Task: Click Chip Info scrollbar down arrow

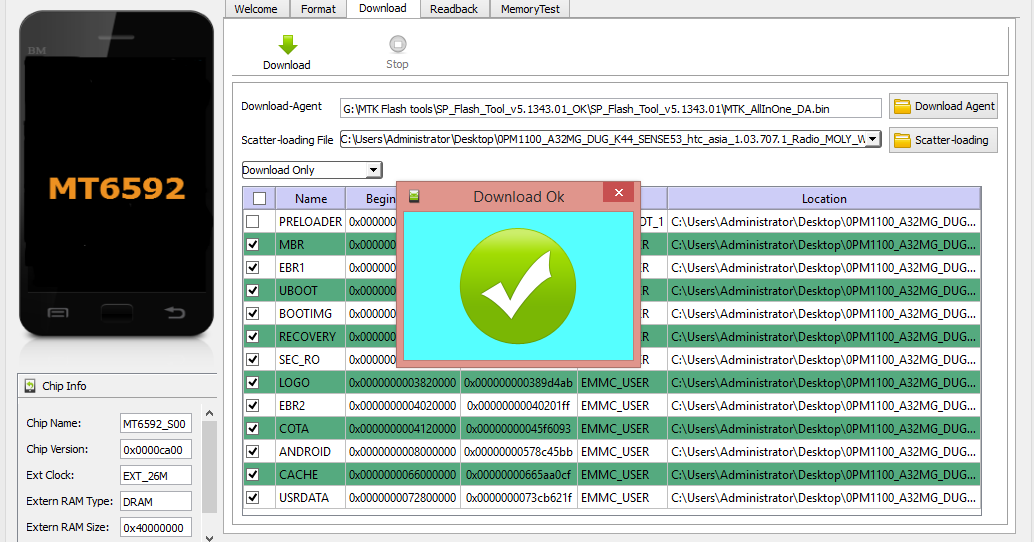Action: point(209,537)
